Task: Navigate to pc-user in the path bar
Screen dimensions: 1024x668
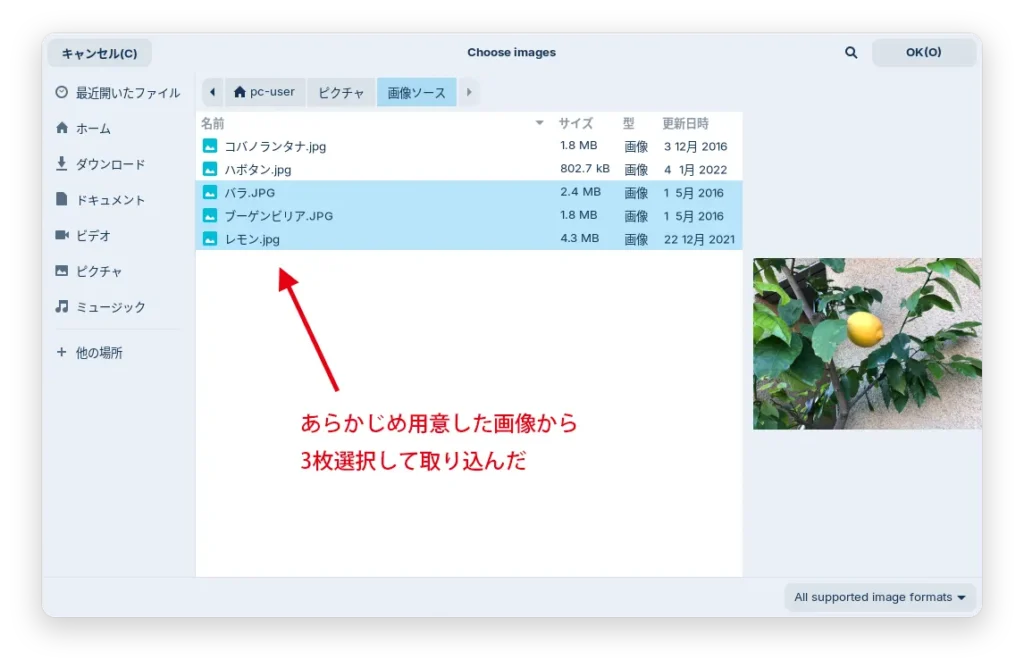Action: tap(265, 92)
